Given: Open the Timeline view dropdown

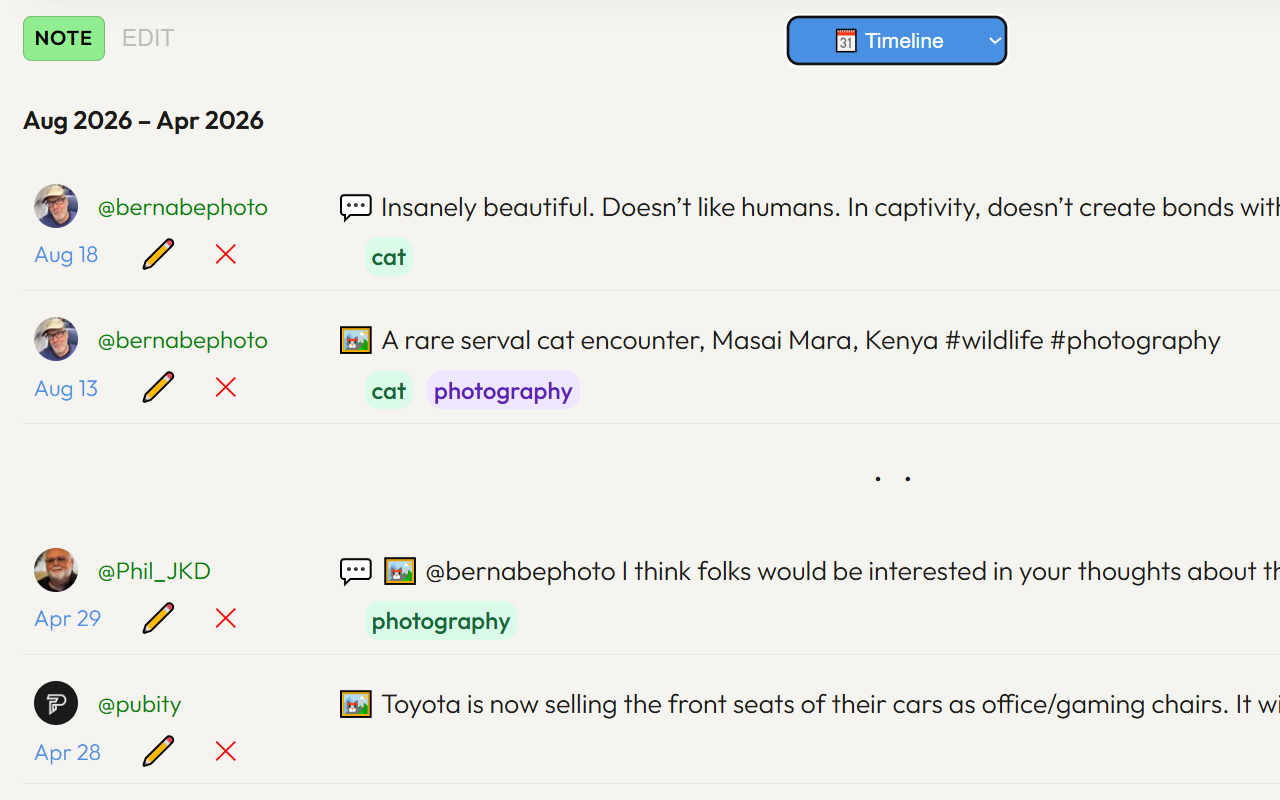Looking at the screenshot, I should (x=897, y=41).
